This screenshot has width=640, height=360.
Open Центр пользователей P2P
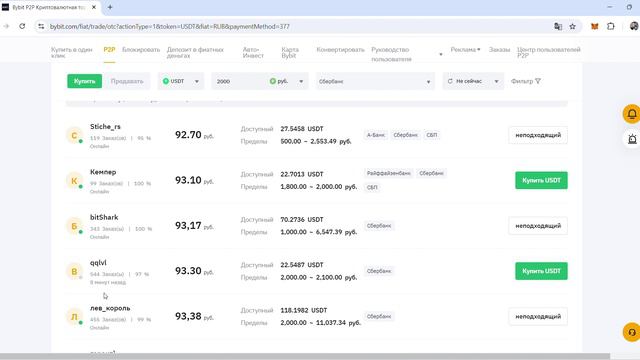[x=549, y=52]
